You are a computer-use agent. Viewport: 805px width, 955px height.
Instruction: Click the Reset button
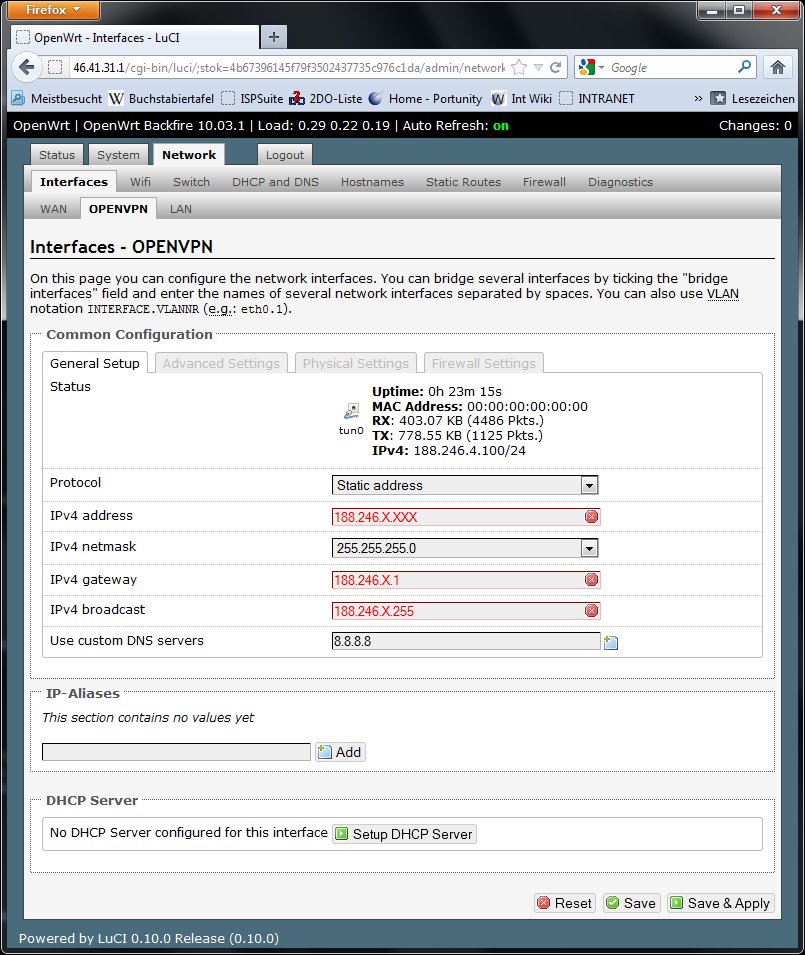564,903
